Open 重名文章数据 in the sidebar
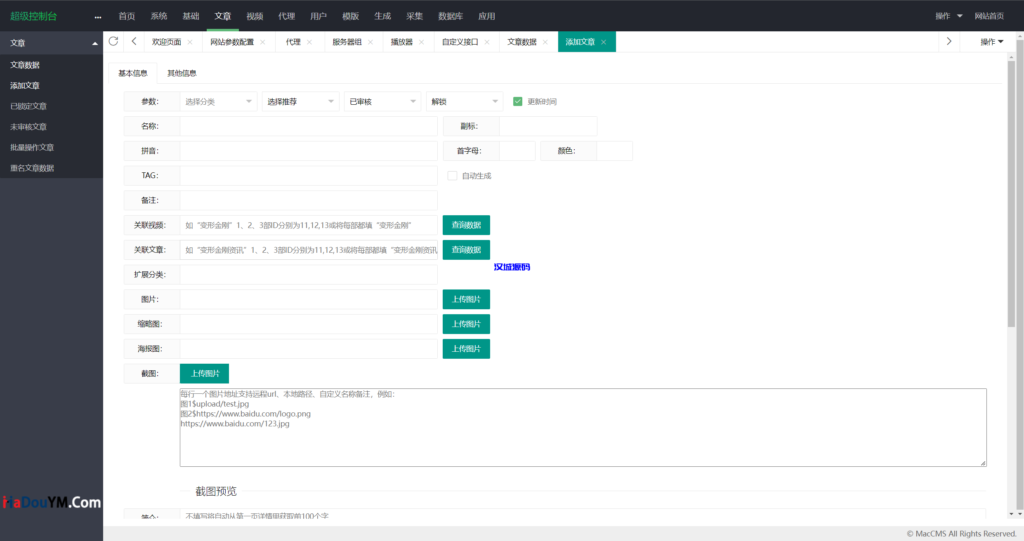This screenshot has height=541, width=1024. [32, 168]
